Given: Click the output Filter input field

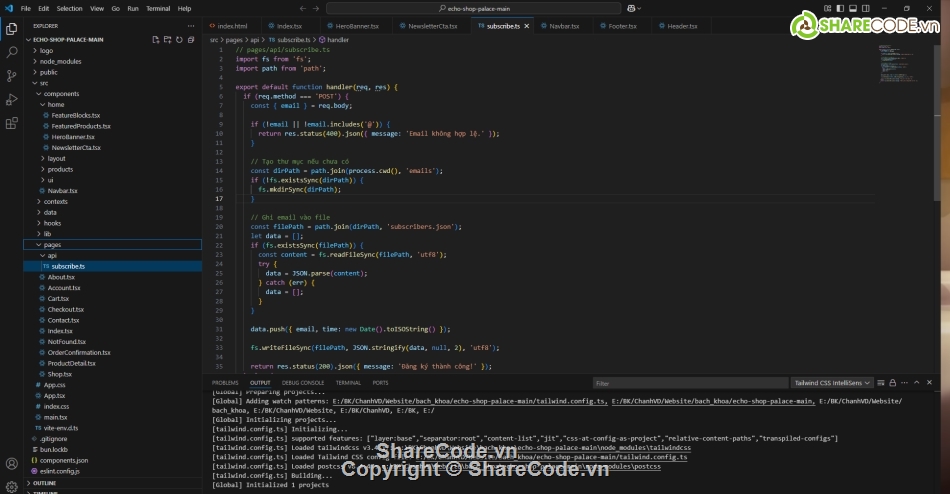Looking at the screenshot, I should pyautogui.click(x=690, y=383).
